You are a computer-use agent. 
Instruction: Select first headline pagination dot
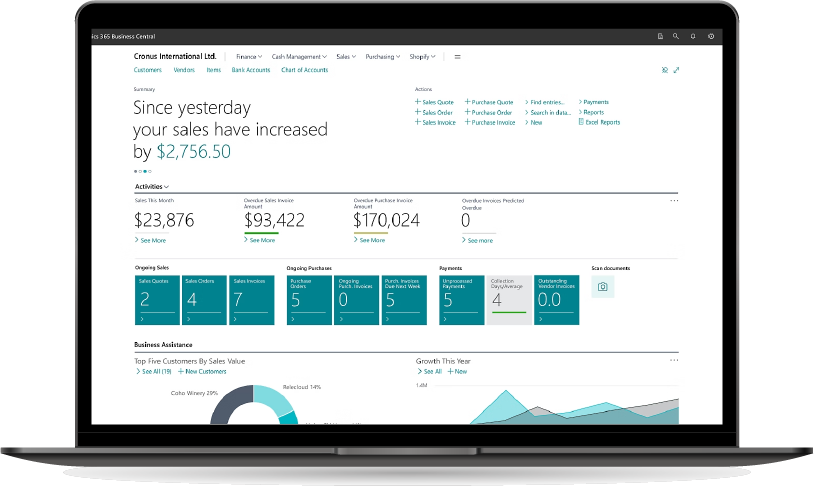pyautogui.click(x=135, y=171)
